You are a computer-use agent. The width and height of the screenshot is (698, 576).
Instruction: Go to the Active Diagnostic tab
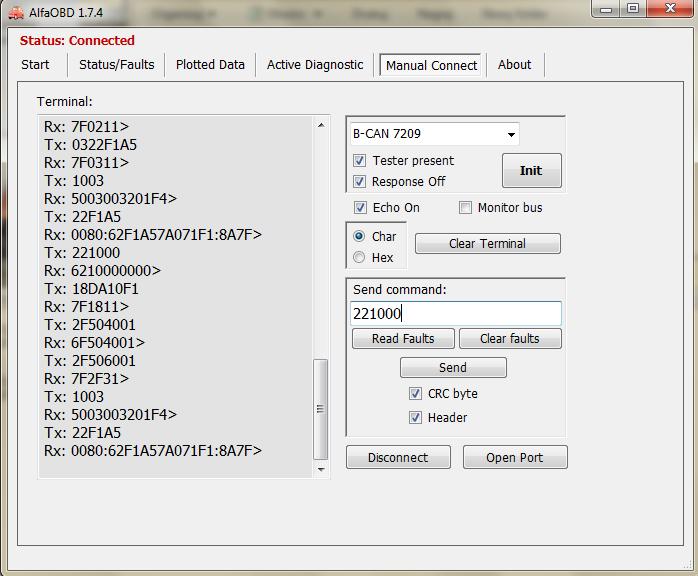[x=315, y=65]
